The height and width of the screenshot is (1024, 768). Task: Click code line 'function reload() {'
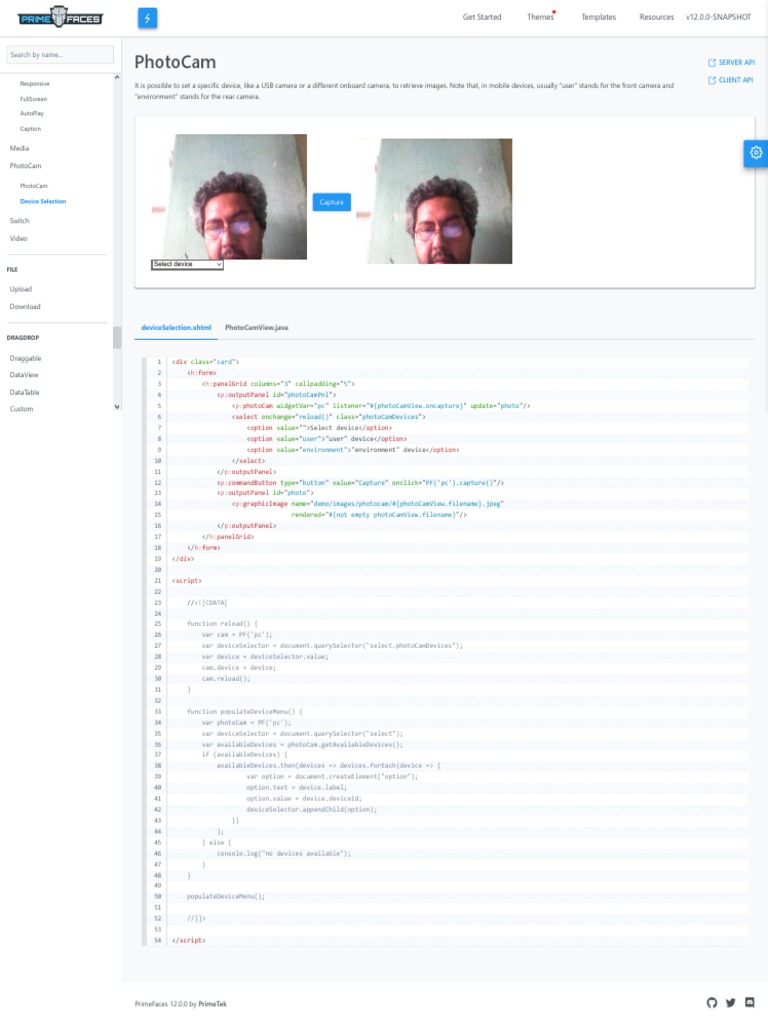click(222, 624)
